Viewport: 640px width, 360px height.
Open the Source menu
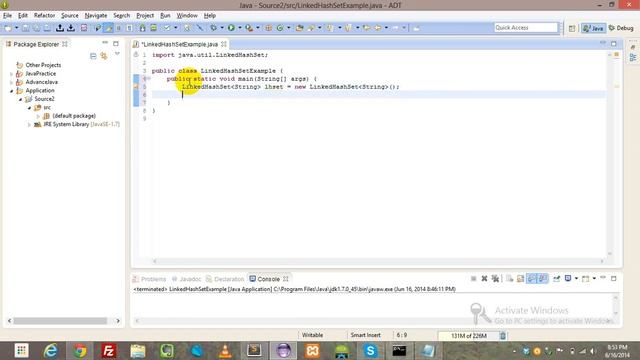70,16
